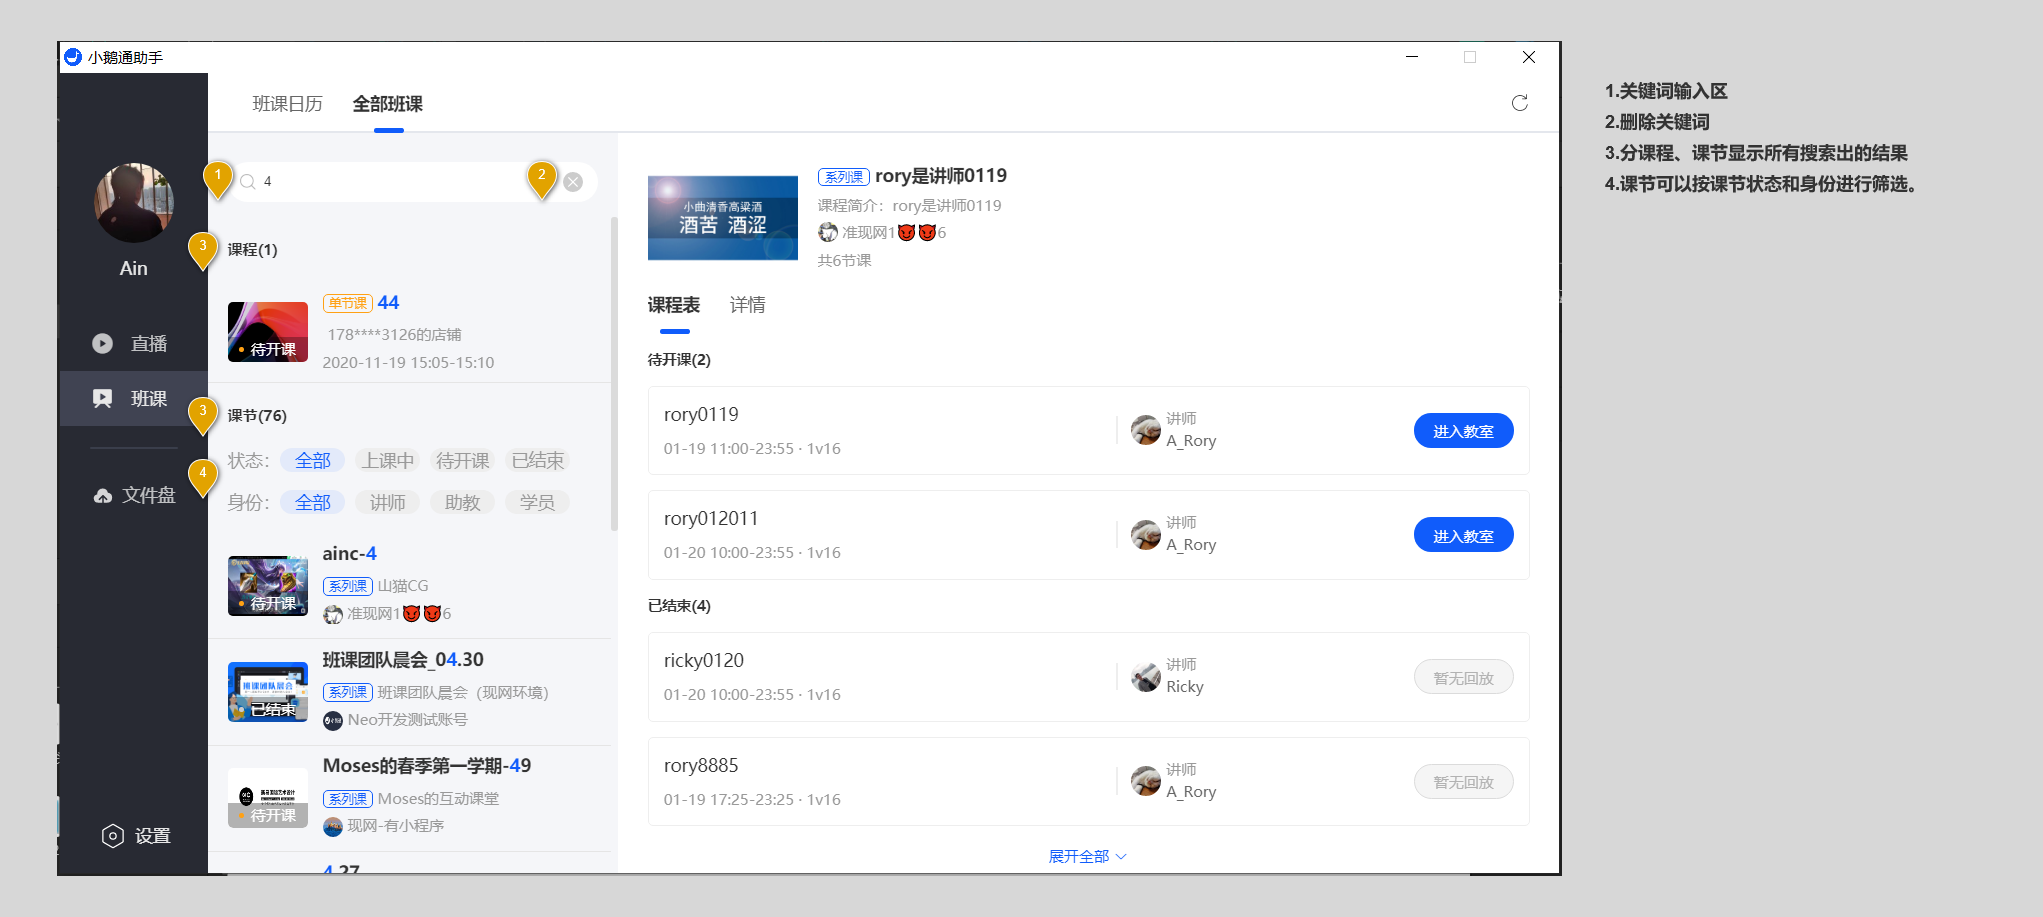Enter classroom for rory0119 lesson

coord(1462,431)
